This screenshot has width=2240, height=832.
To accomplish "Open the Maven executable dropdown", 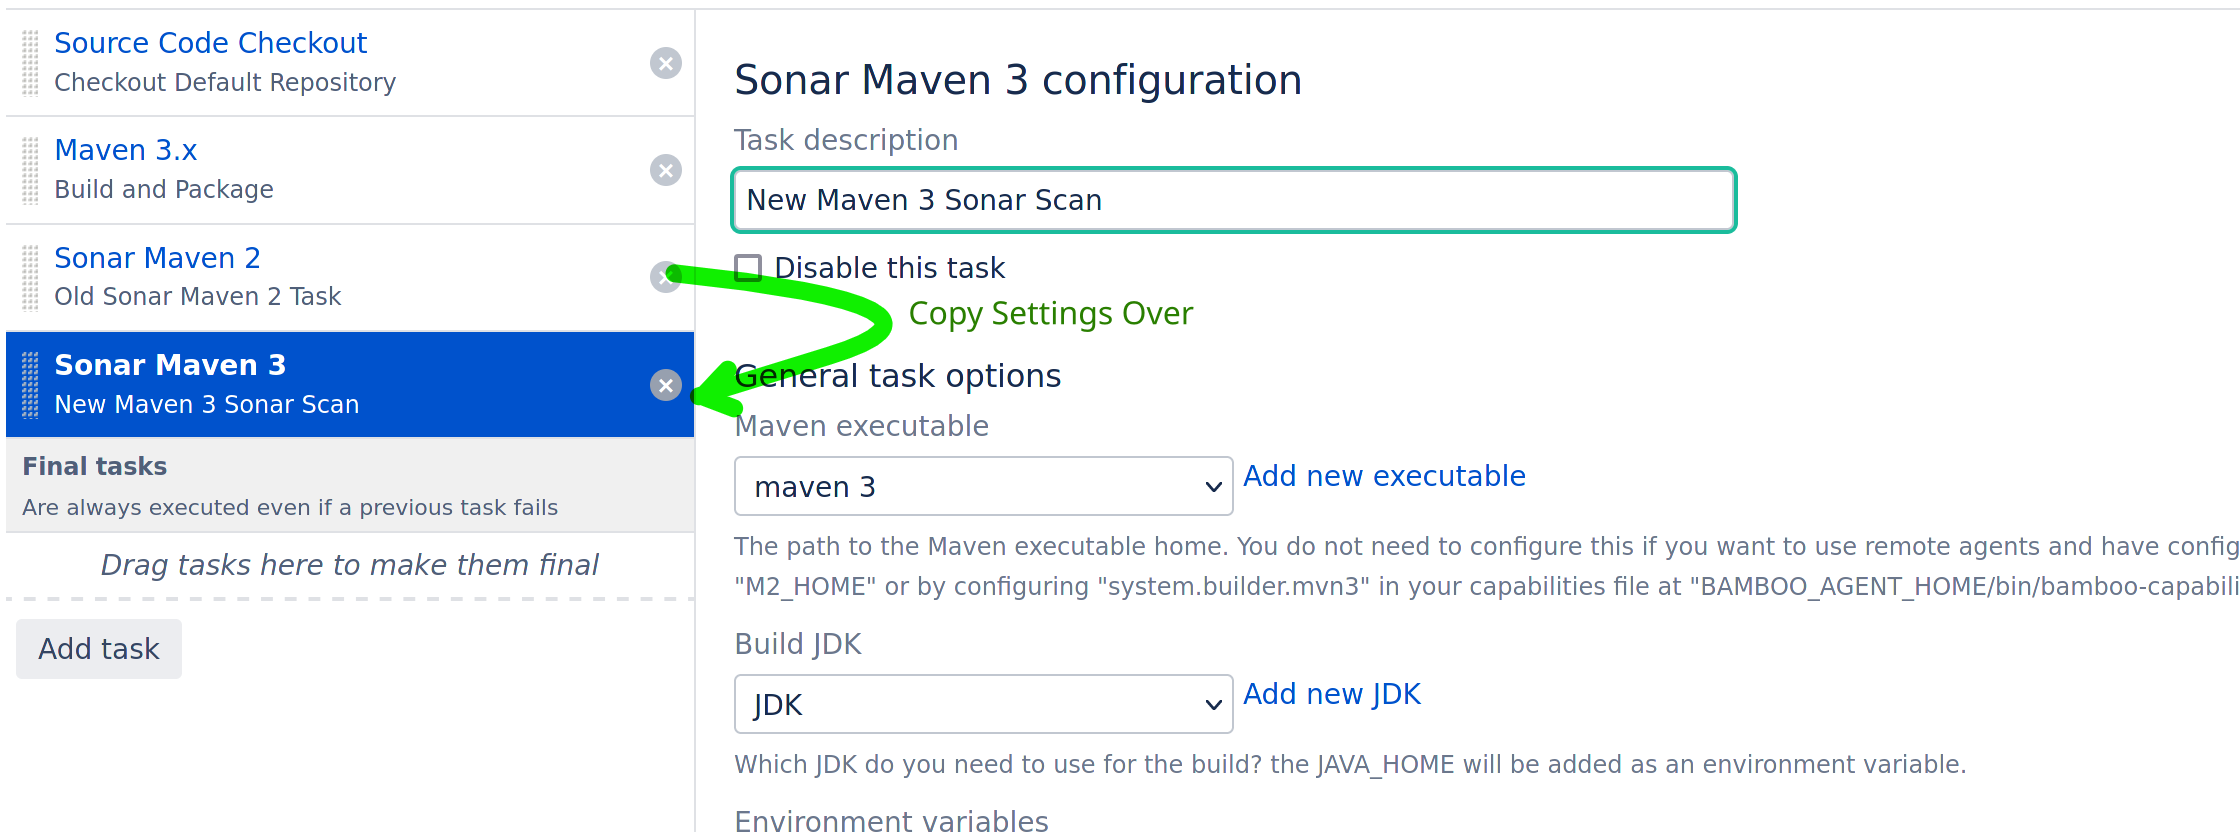I will pyautogui.click(x=983, y=487).
